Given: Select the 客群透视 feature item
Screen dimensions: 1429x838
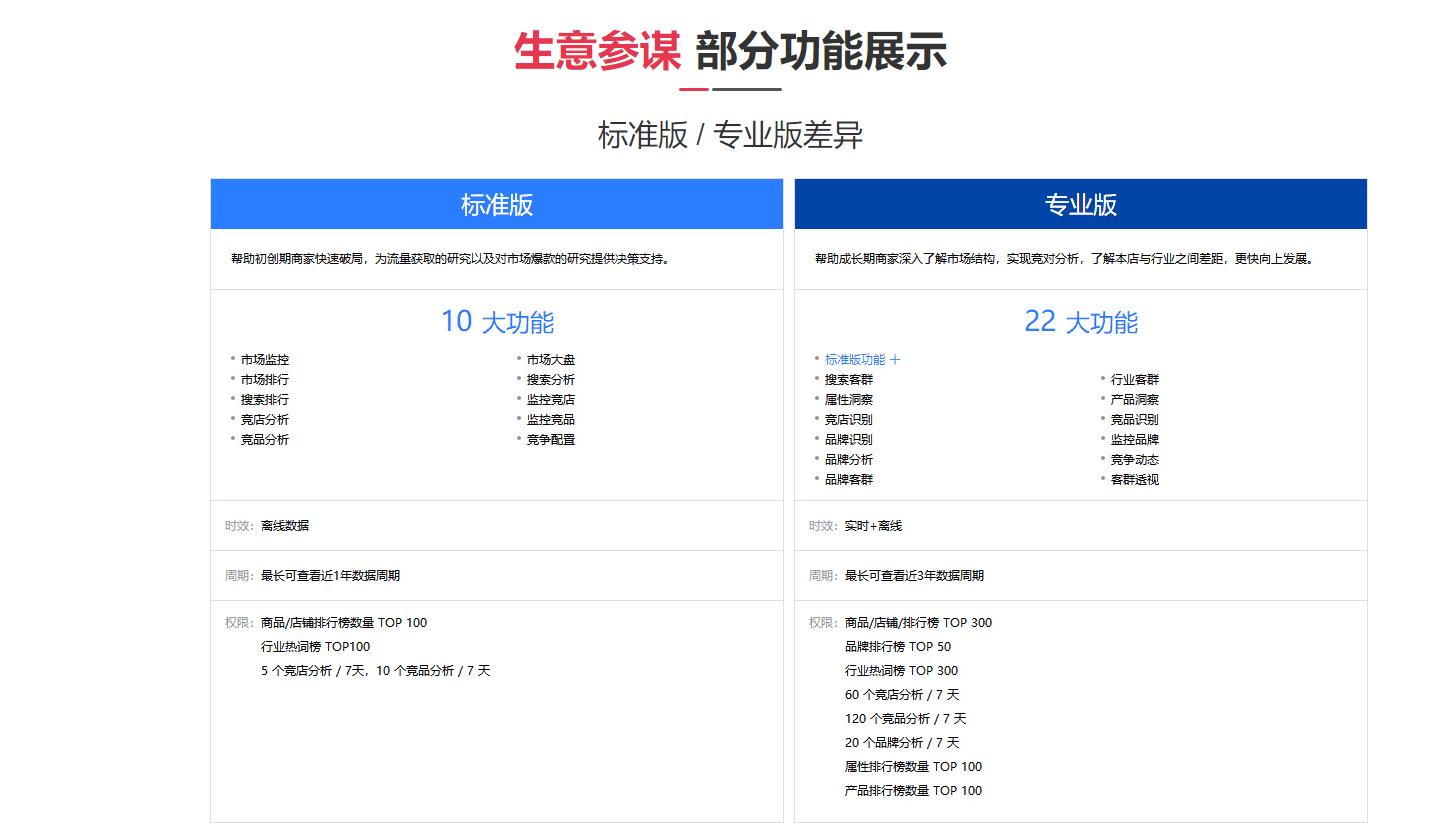Looking at the screenshot, I should [x=1135, y=479].
